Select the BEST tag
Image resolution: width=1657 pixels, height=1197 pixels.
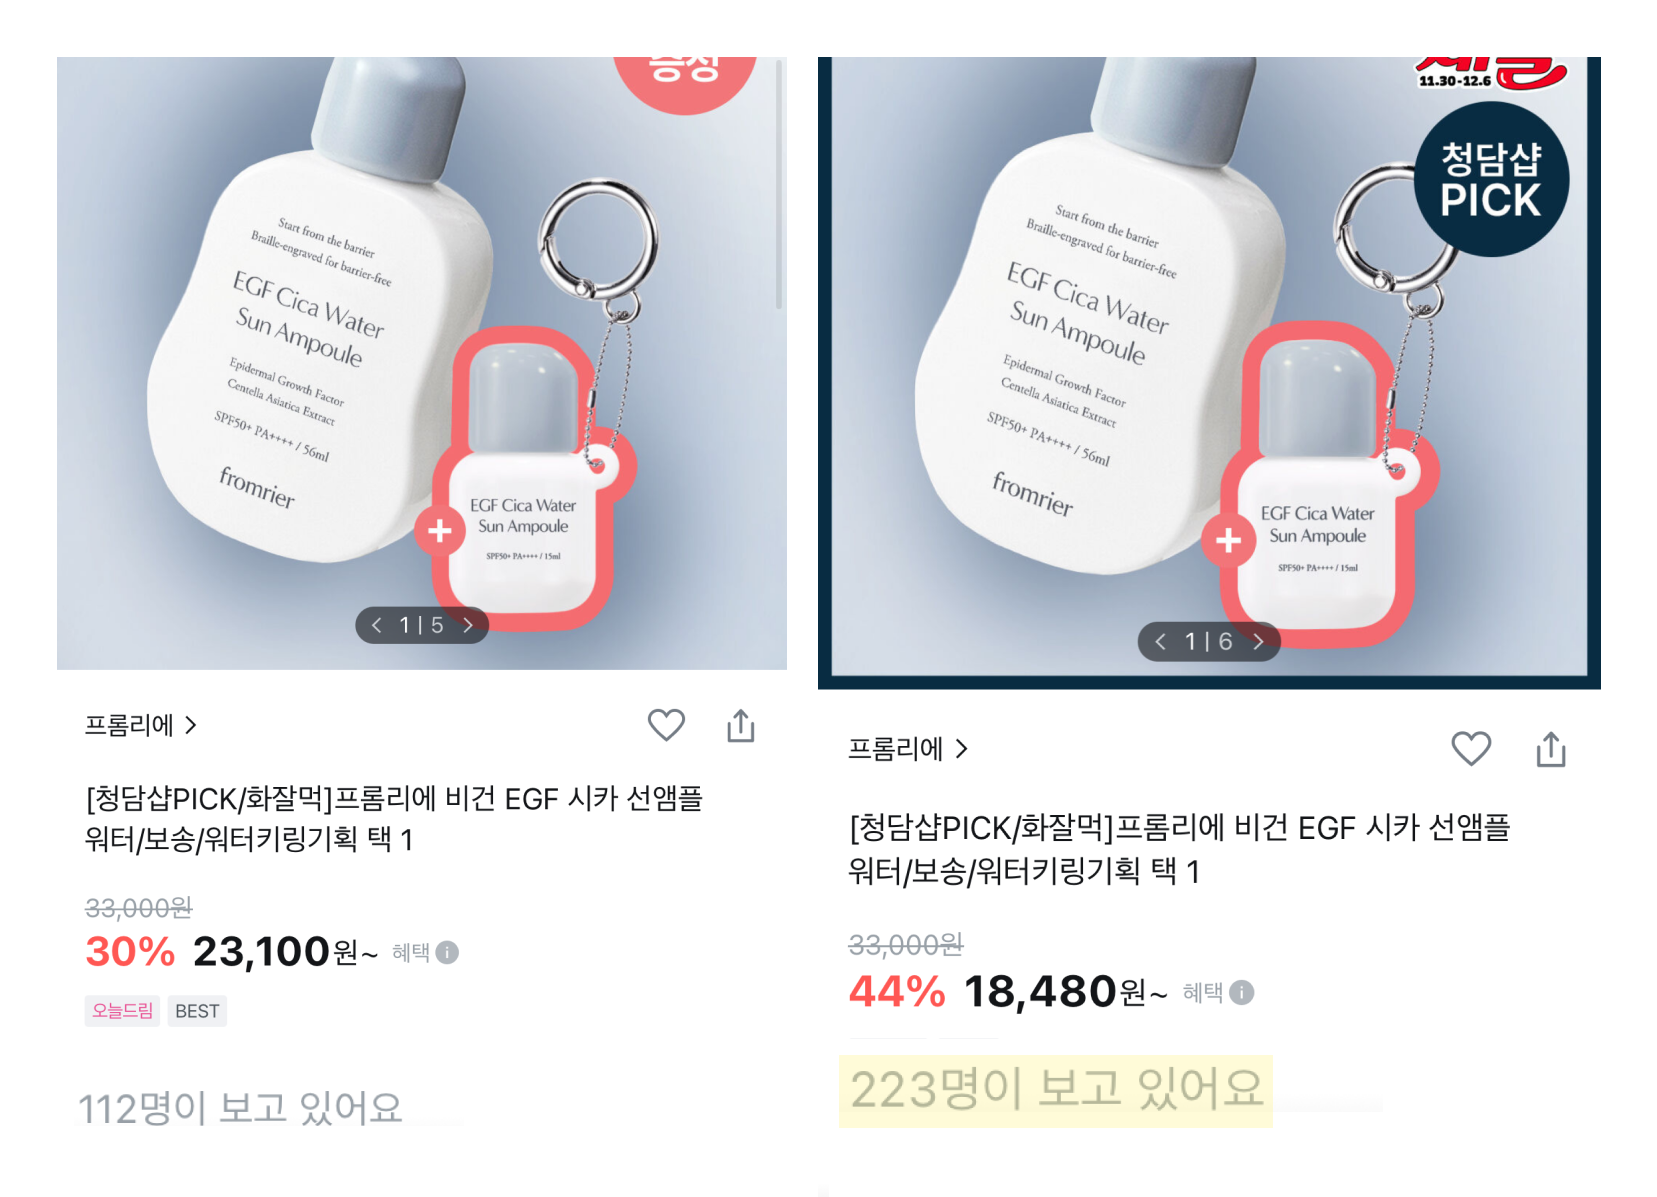197,1011
